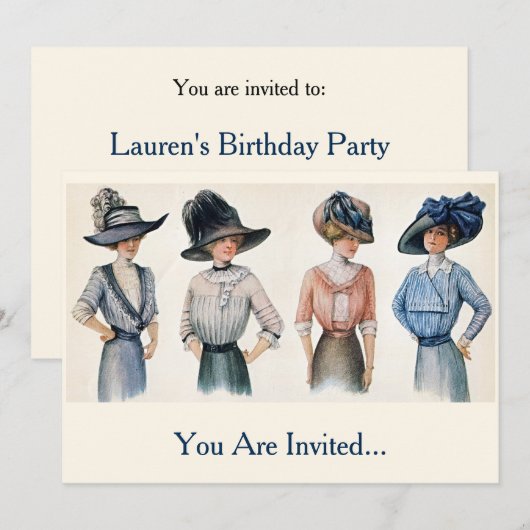
Task: Click the "You are invited to:" text
Action: click(x=249, y=88)
